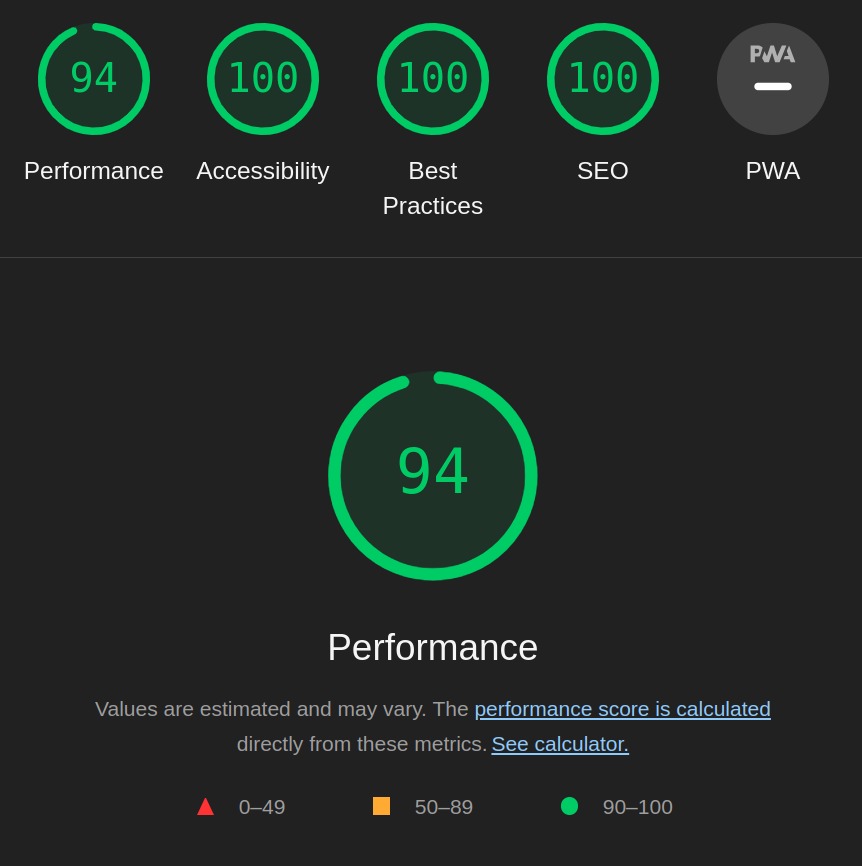Open the "performance score is calculated" link
Viewport: 862px width, 866px height.
[x=622, y=709]
